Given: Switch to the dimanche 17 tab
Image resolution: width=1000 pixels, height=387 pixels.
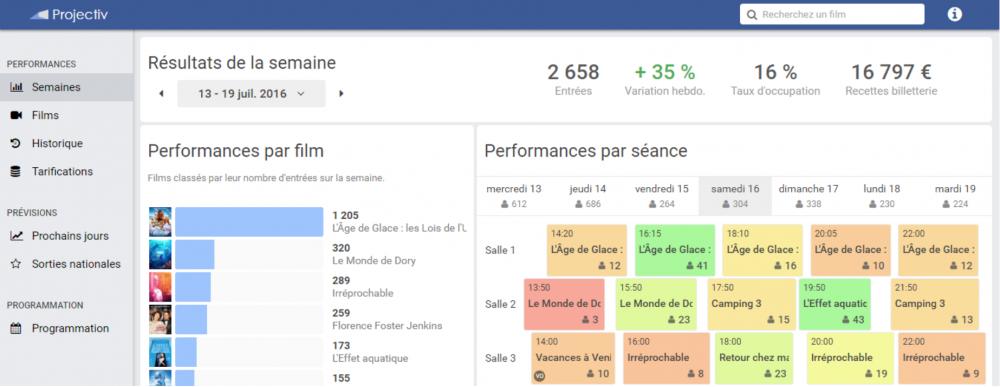Looking at the screenshot, I should pyautogui.click(x=809, y=196).
